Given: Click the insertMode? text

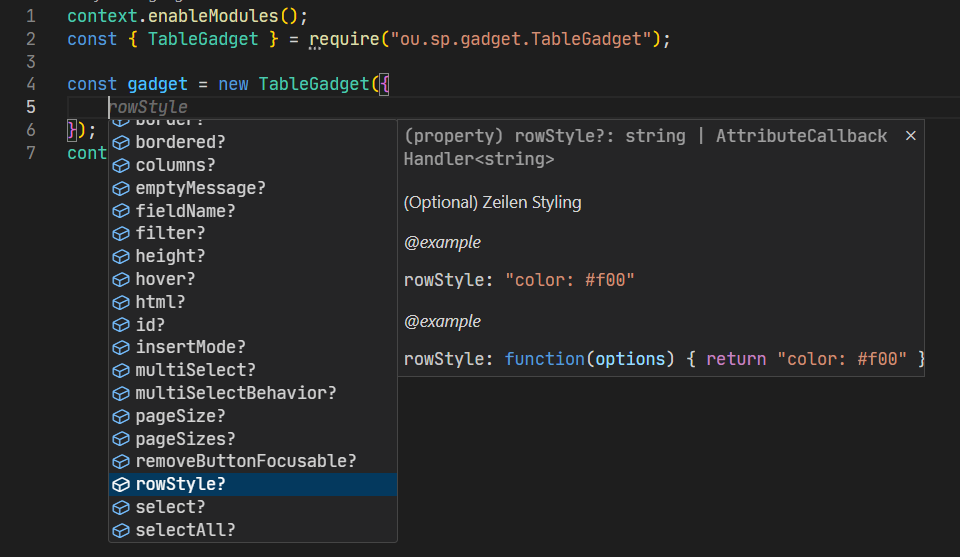Looking at the screenshot, I should tap(190, 347).
